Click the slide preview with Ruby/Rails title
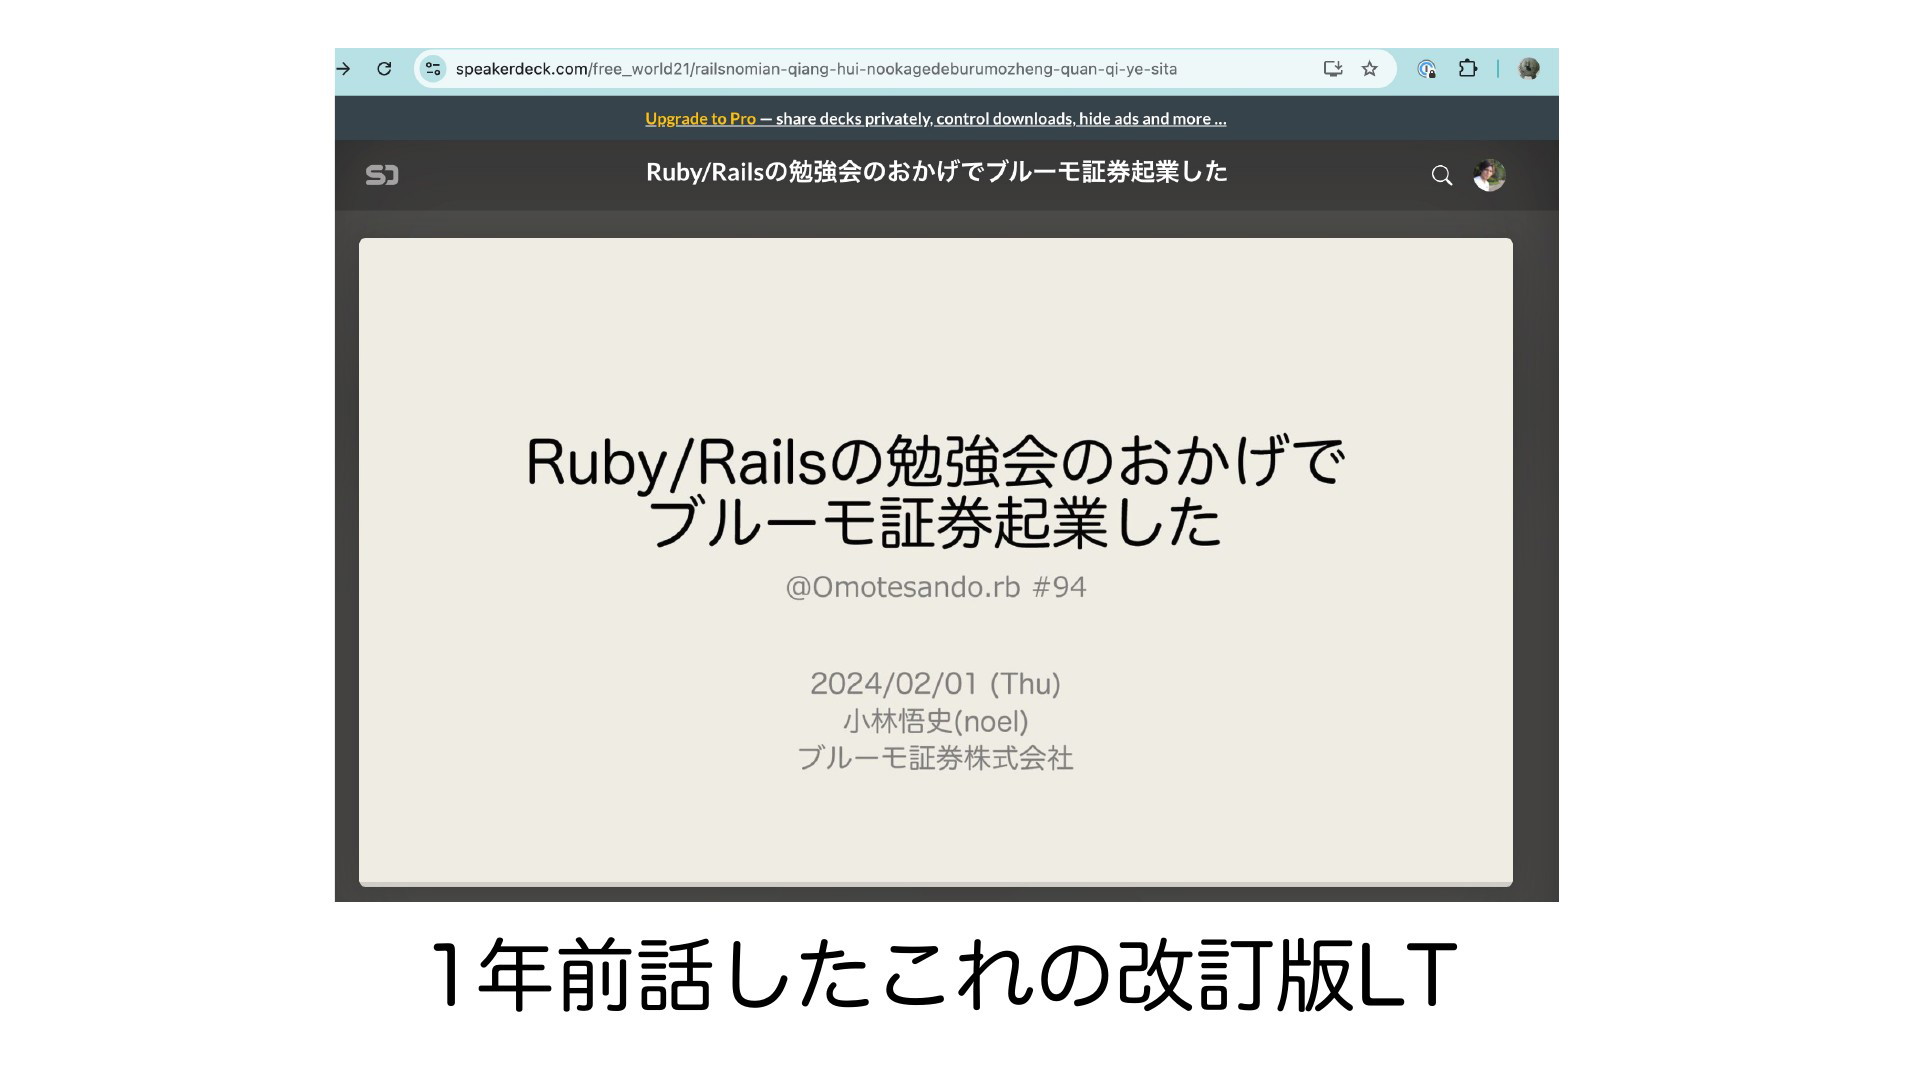The image size is (1920, 1080). (x=935, y=562)
